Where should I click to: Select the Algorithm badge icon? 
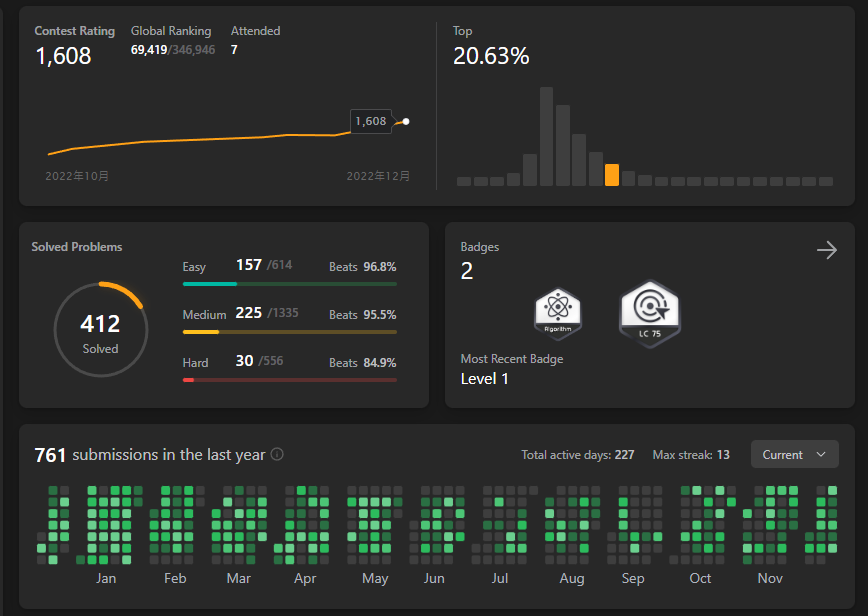(557, 313)
